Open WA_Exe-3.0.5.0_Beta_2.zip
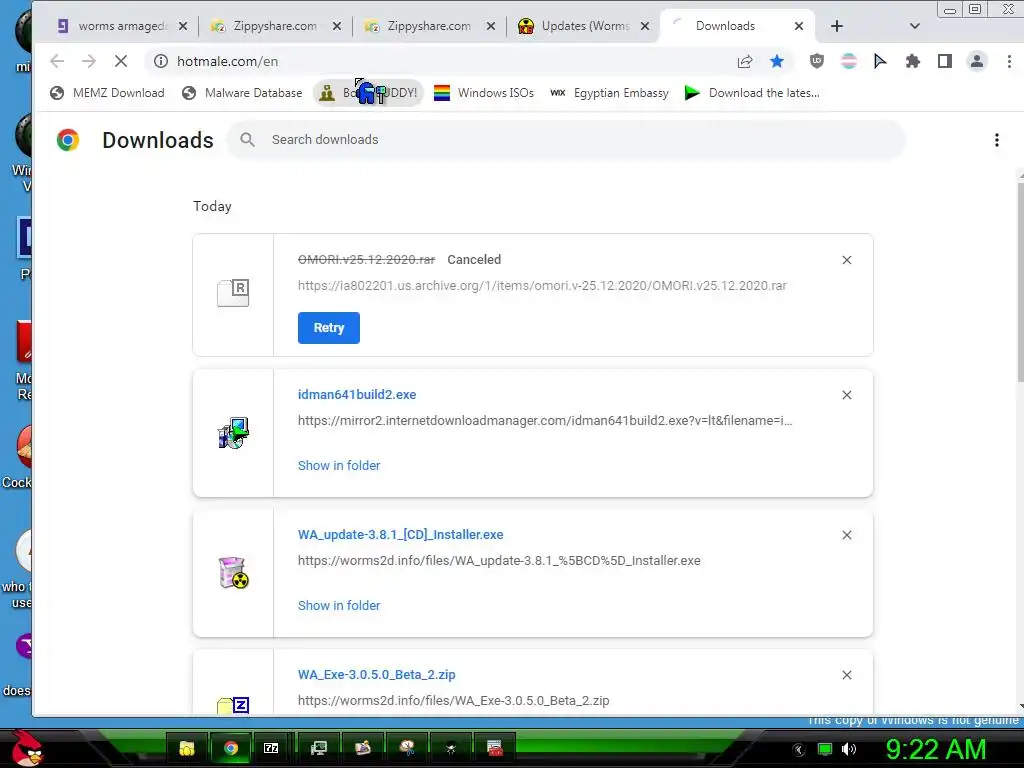This screenshot has height=768, width=1024. click(x=377, y=675)
